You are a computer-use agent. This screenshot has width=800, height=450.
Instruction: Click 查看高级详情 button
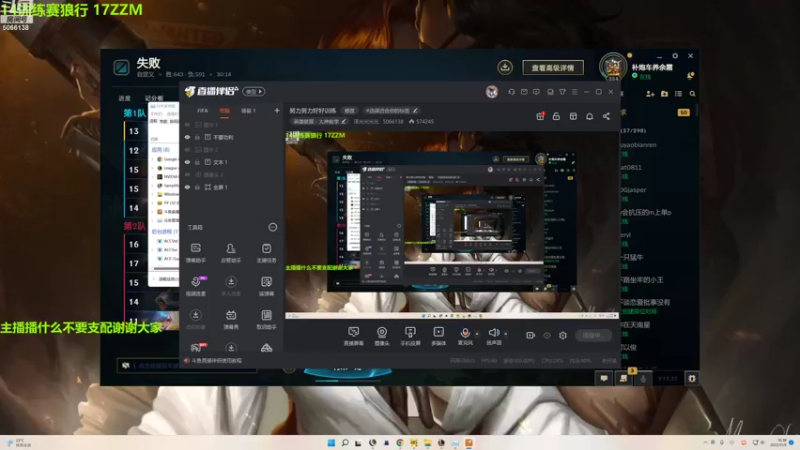pyautogui.click(x=553, y=67)
